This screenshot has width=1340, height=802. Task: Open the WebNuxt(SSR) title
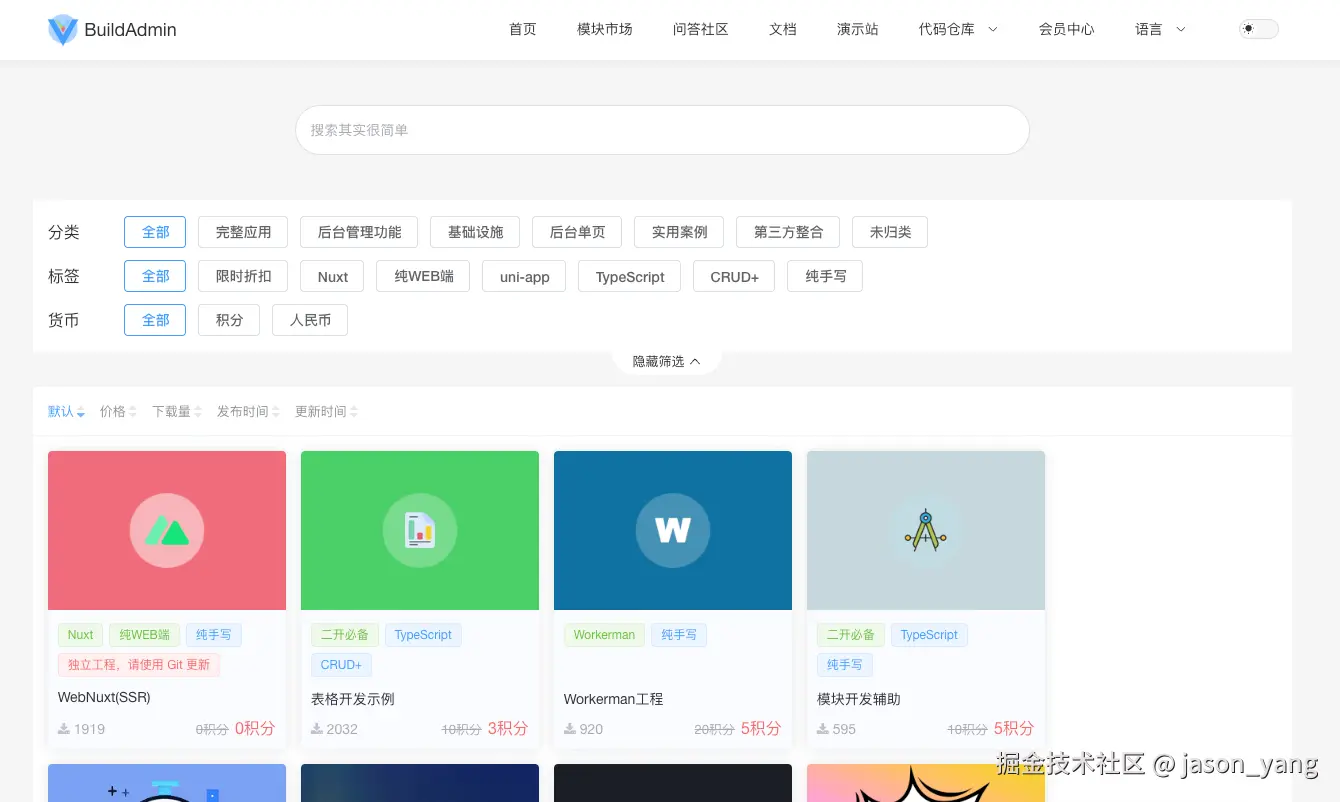pos(104,697)
